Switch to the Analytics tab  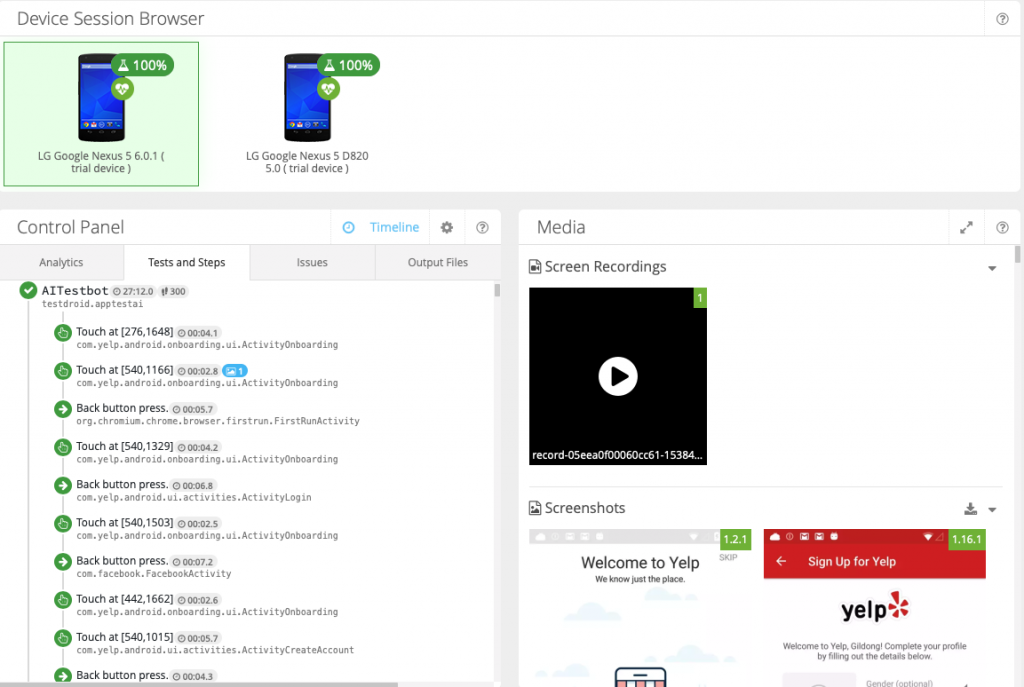click(61, 263)
